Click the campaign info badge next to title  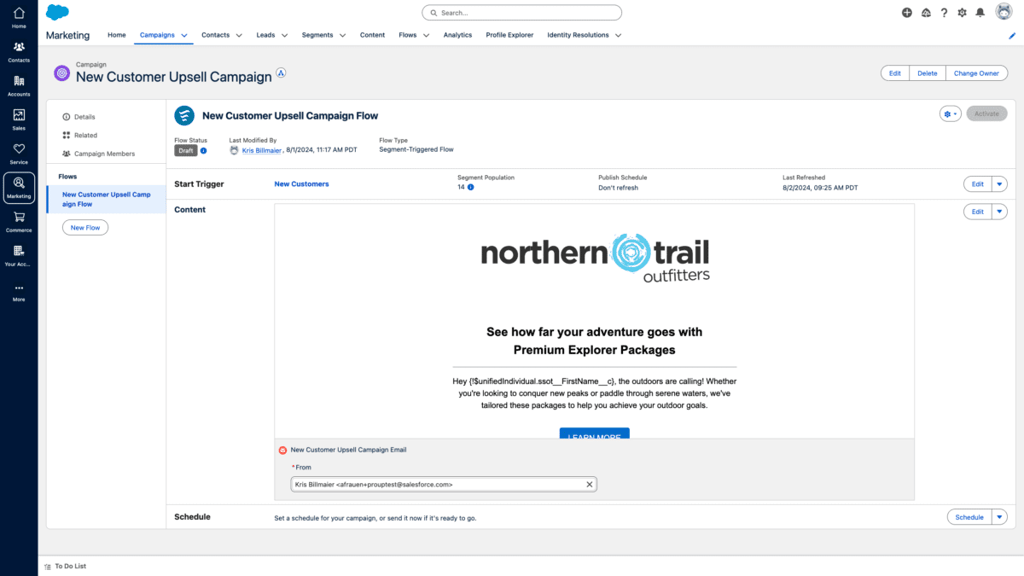click(x=281, y=73)
